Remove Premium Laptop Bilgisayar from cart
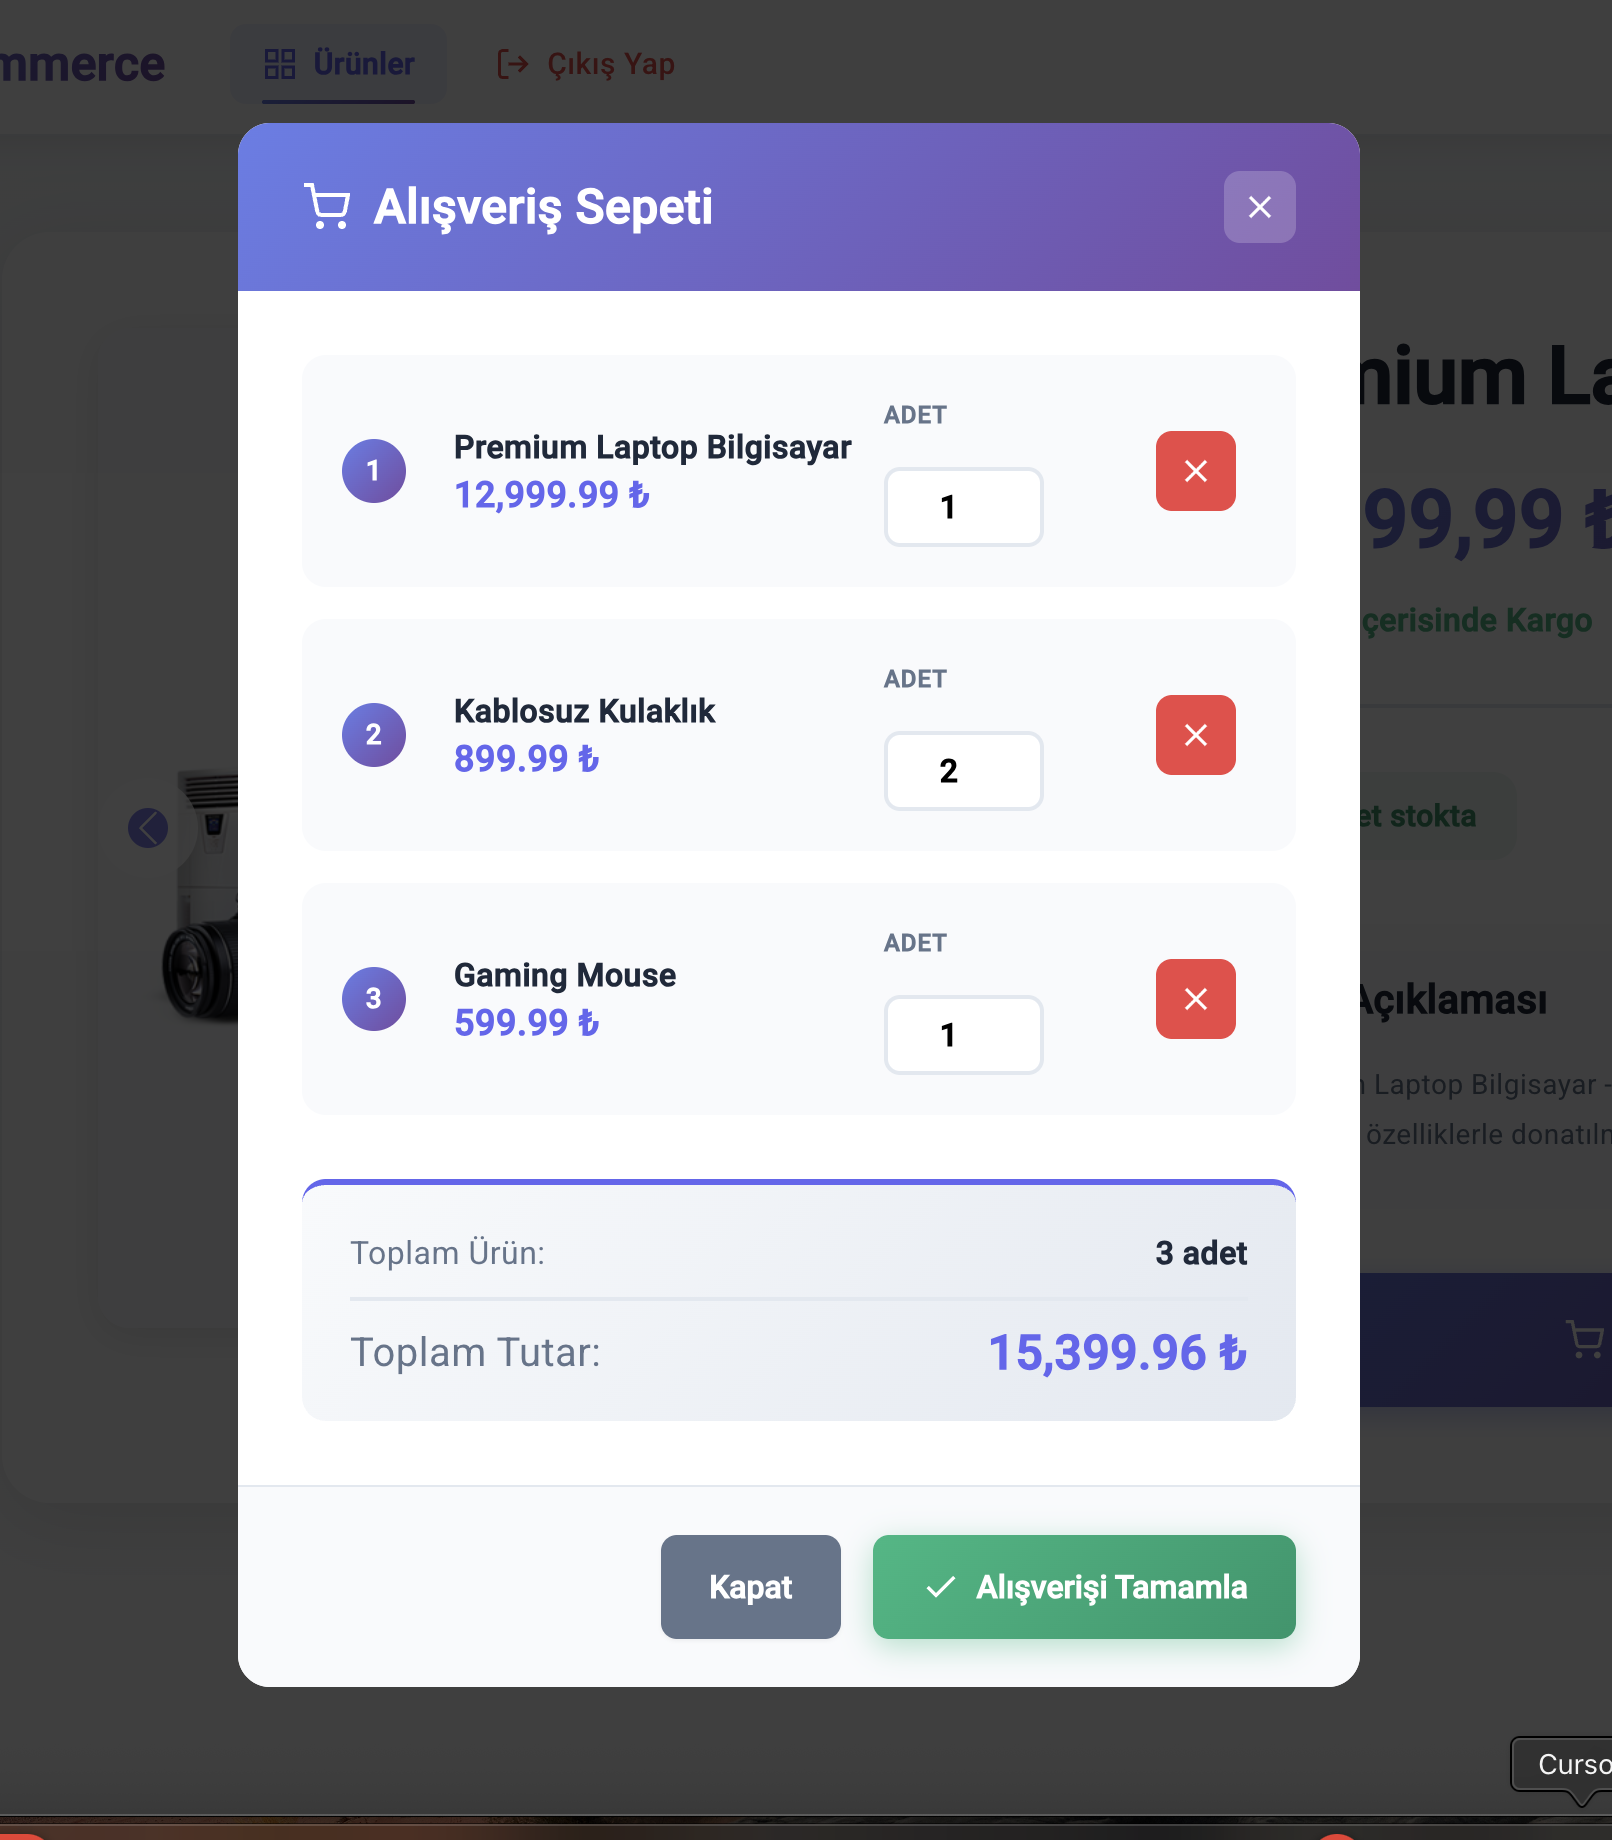 [x=1195, y=471]
